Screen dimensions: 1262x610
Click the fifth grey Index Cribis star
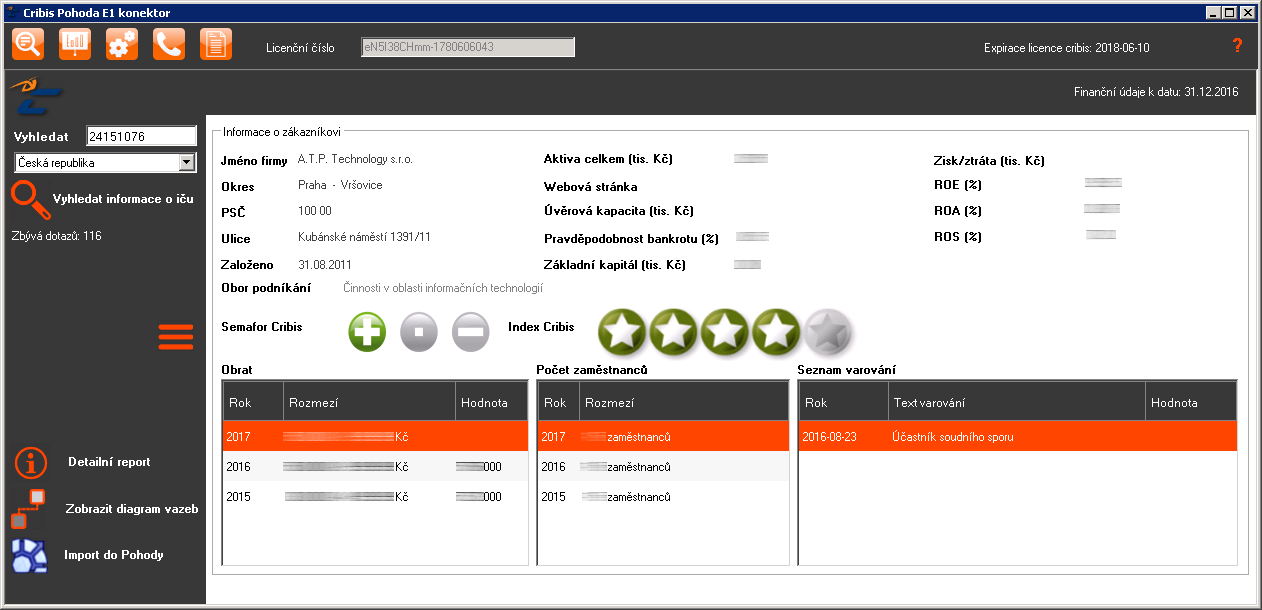click(828, 330)
